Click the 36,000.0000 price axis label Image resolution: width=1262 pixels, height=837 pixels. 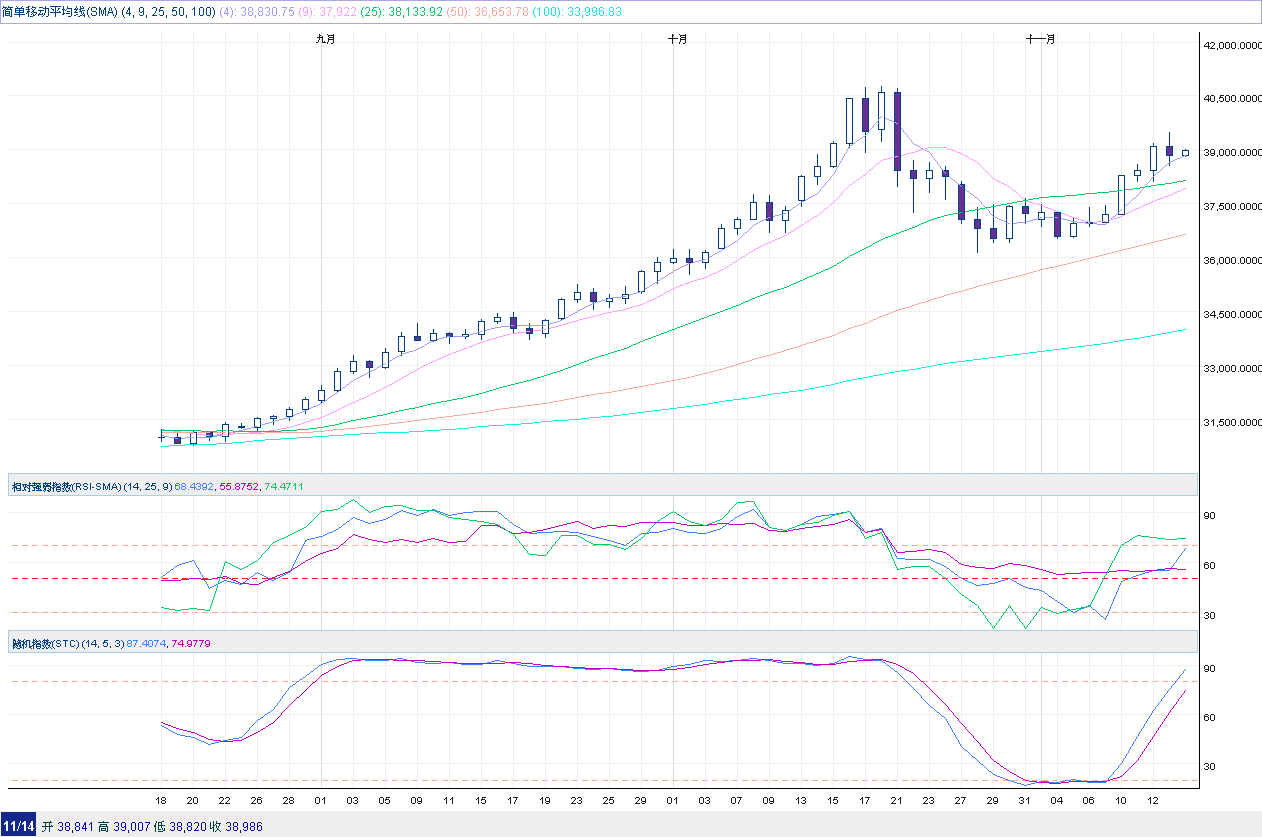coord(1230,261)
